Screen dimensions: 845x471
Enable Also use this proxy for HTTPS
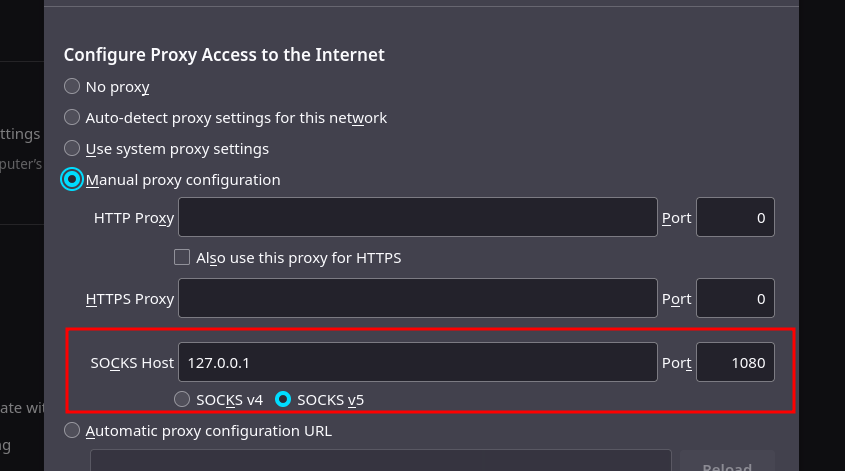tap(182, 257)
